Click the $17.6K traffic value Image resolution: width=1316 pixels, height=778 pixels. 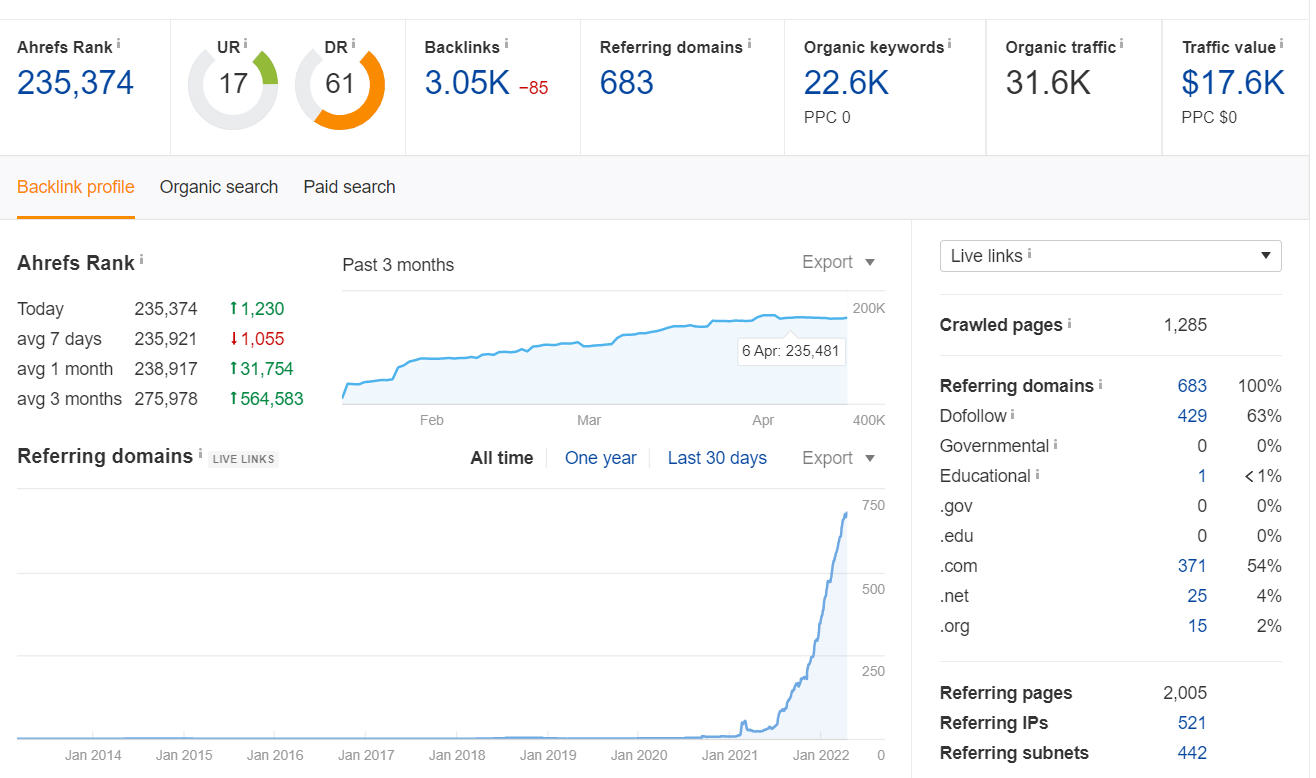point(1233,83)
